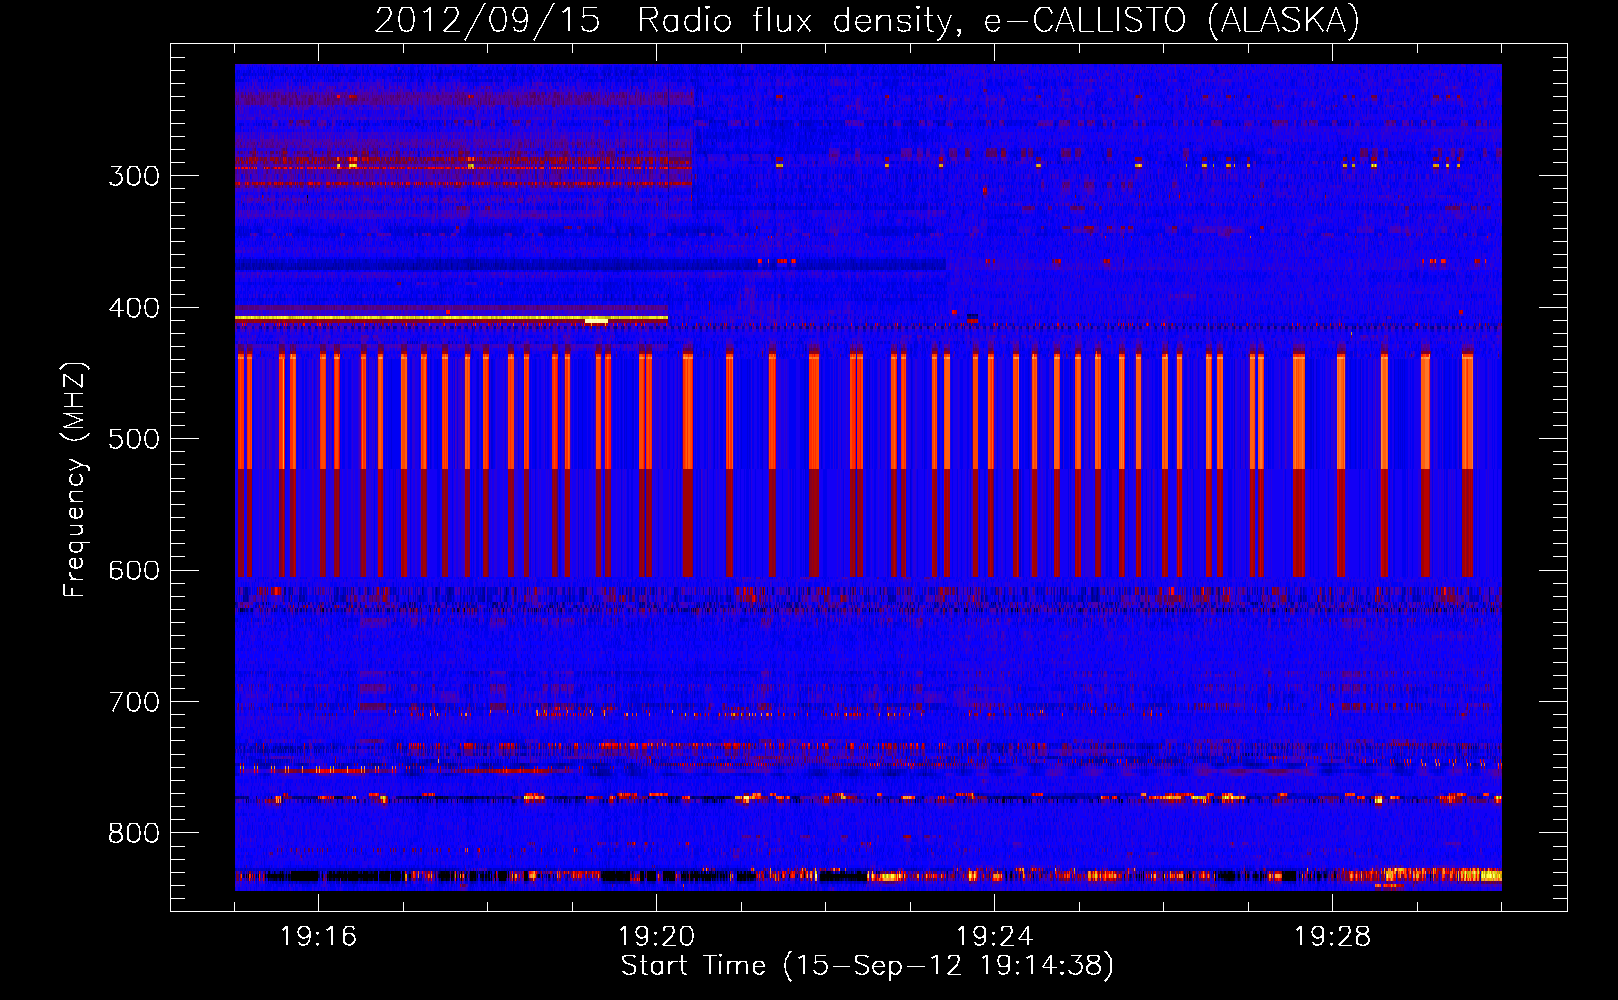This screenshot has height=1000, width=1618.
Task: Click the 19:24 time tick label
Action: pyautogui.click(x=994, y=937)
